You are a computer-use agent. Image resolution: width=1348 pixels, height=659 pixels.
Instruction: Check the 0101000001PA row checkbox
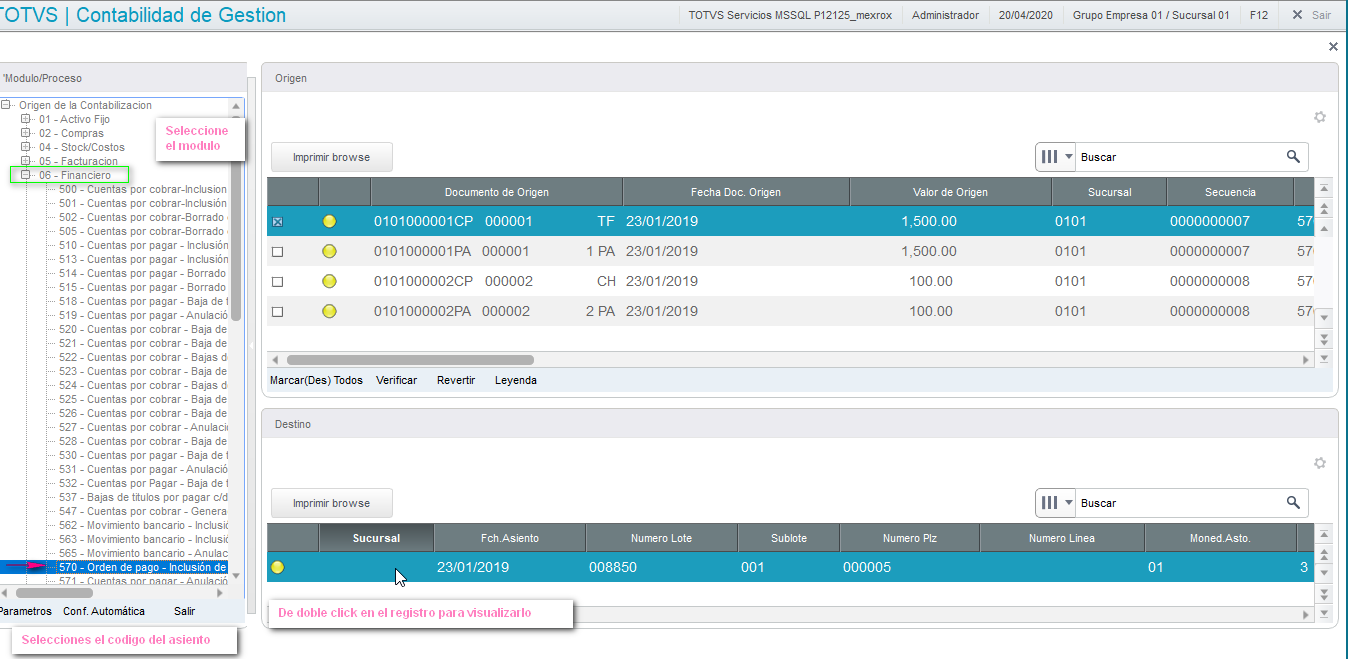(278, 252)
